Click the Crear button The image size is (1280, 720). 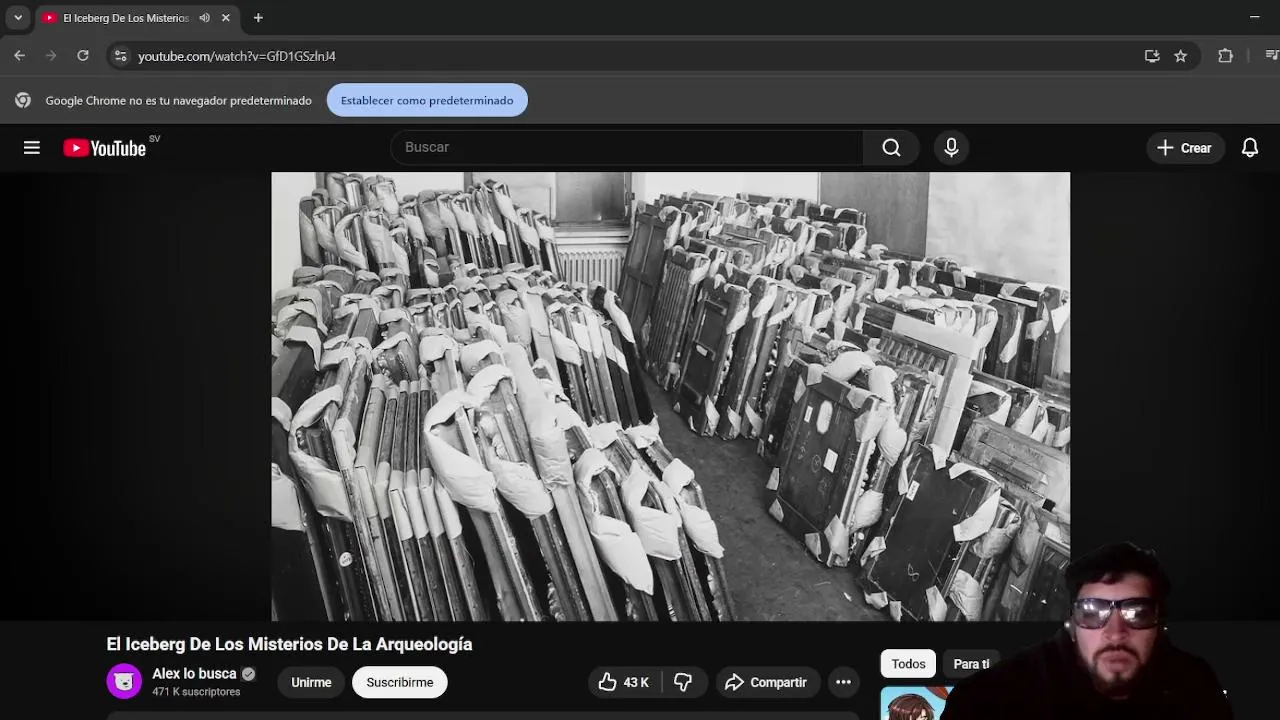(1184, 148)
